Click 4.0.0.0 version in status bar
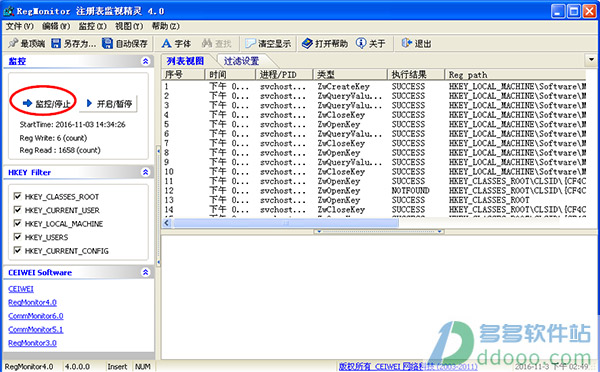Image resolution: width=600 pixels, height=372 pixels. click(x=77, y=367)
